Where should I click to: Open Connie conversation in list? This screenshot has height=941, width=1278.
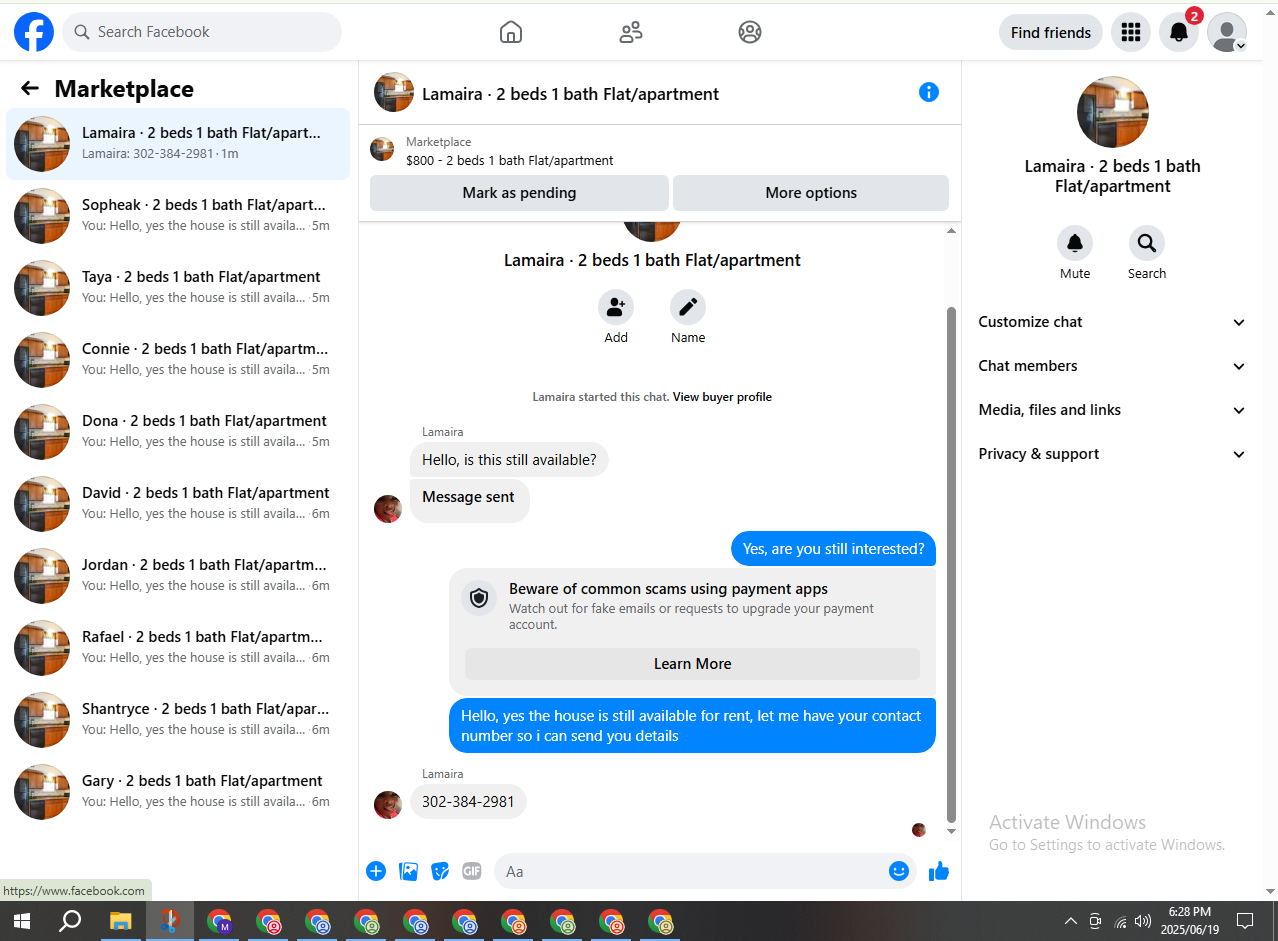tap(178, 360)
